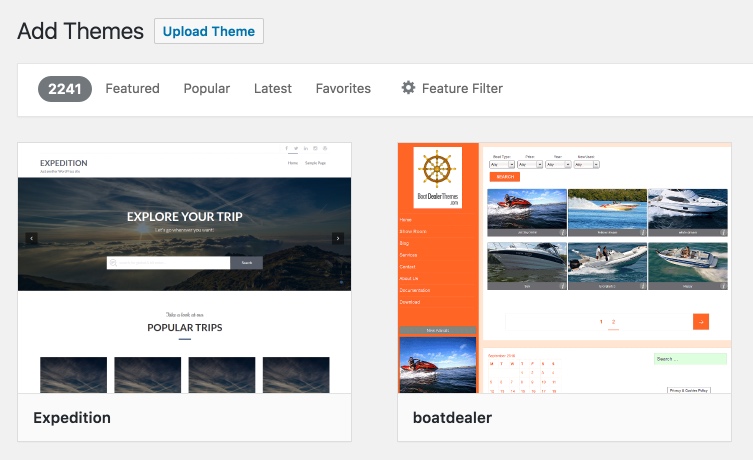This screenshot has height=460, width=753.
Task: Open the Expedition theme name label
Action: 72,417
